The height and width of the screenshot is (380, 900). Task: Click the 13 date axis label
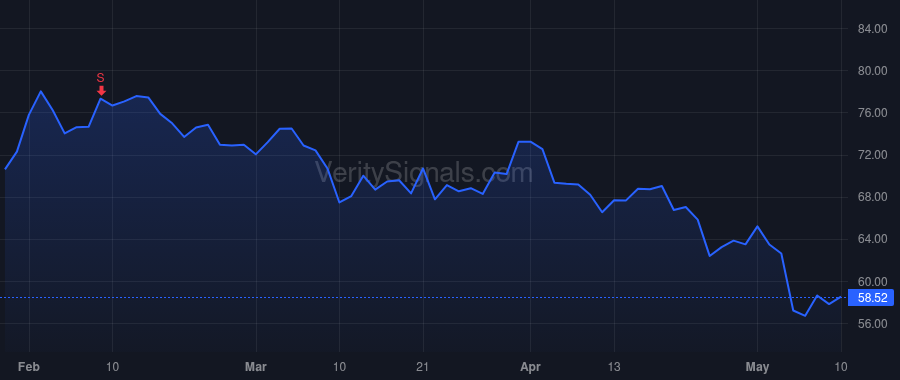614,366
